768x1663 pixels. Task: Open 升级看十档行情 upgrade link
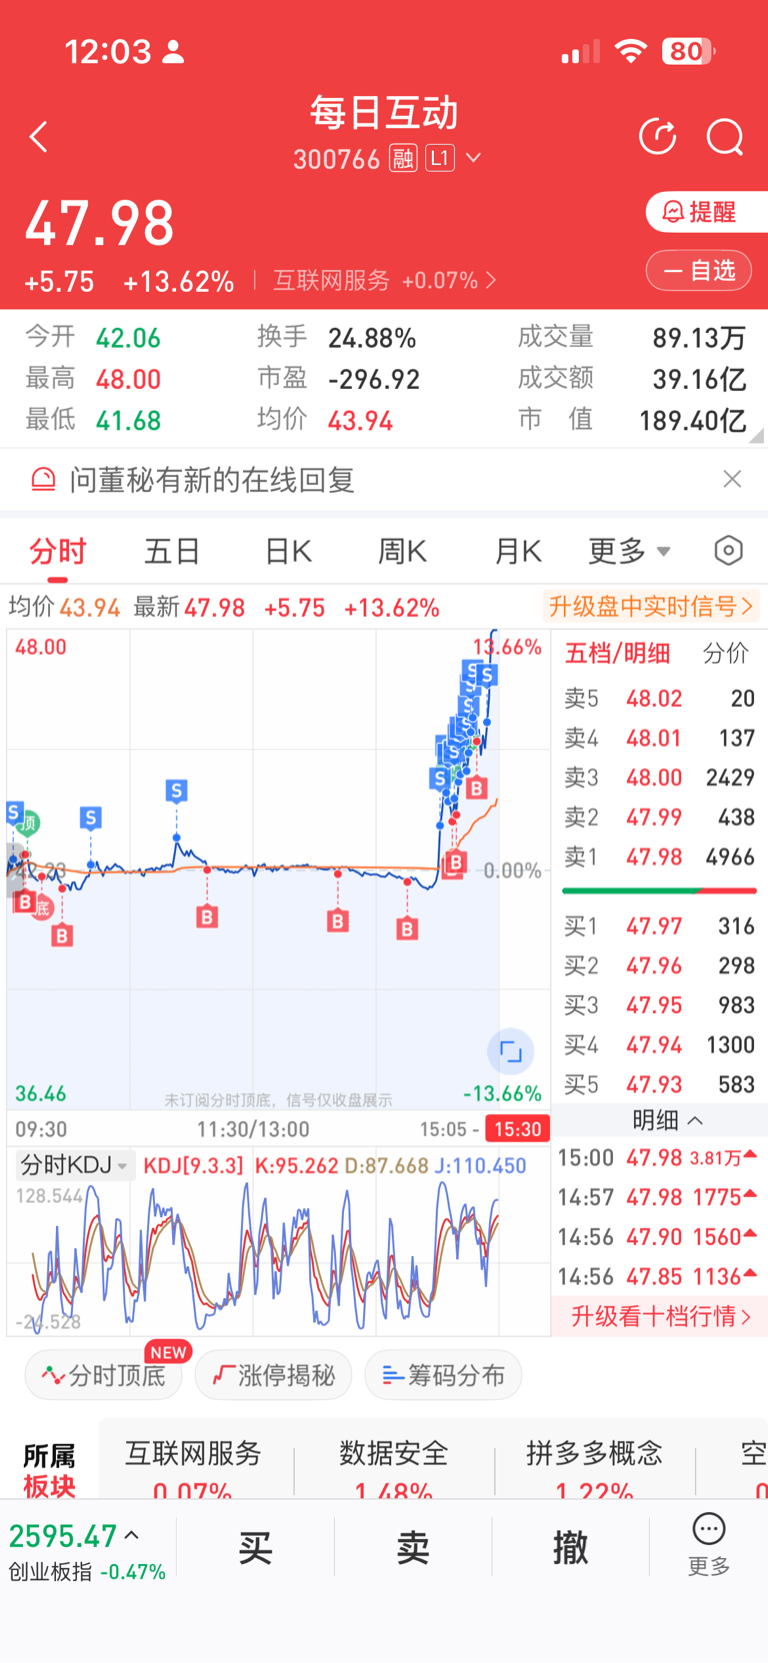[660, 1316]
